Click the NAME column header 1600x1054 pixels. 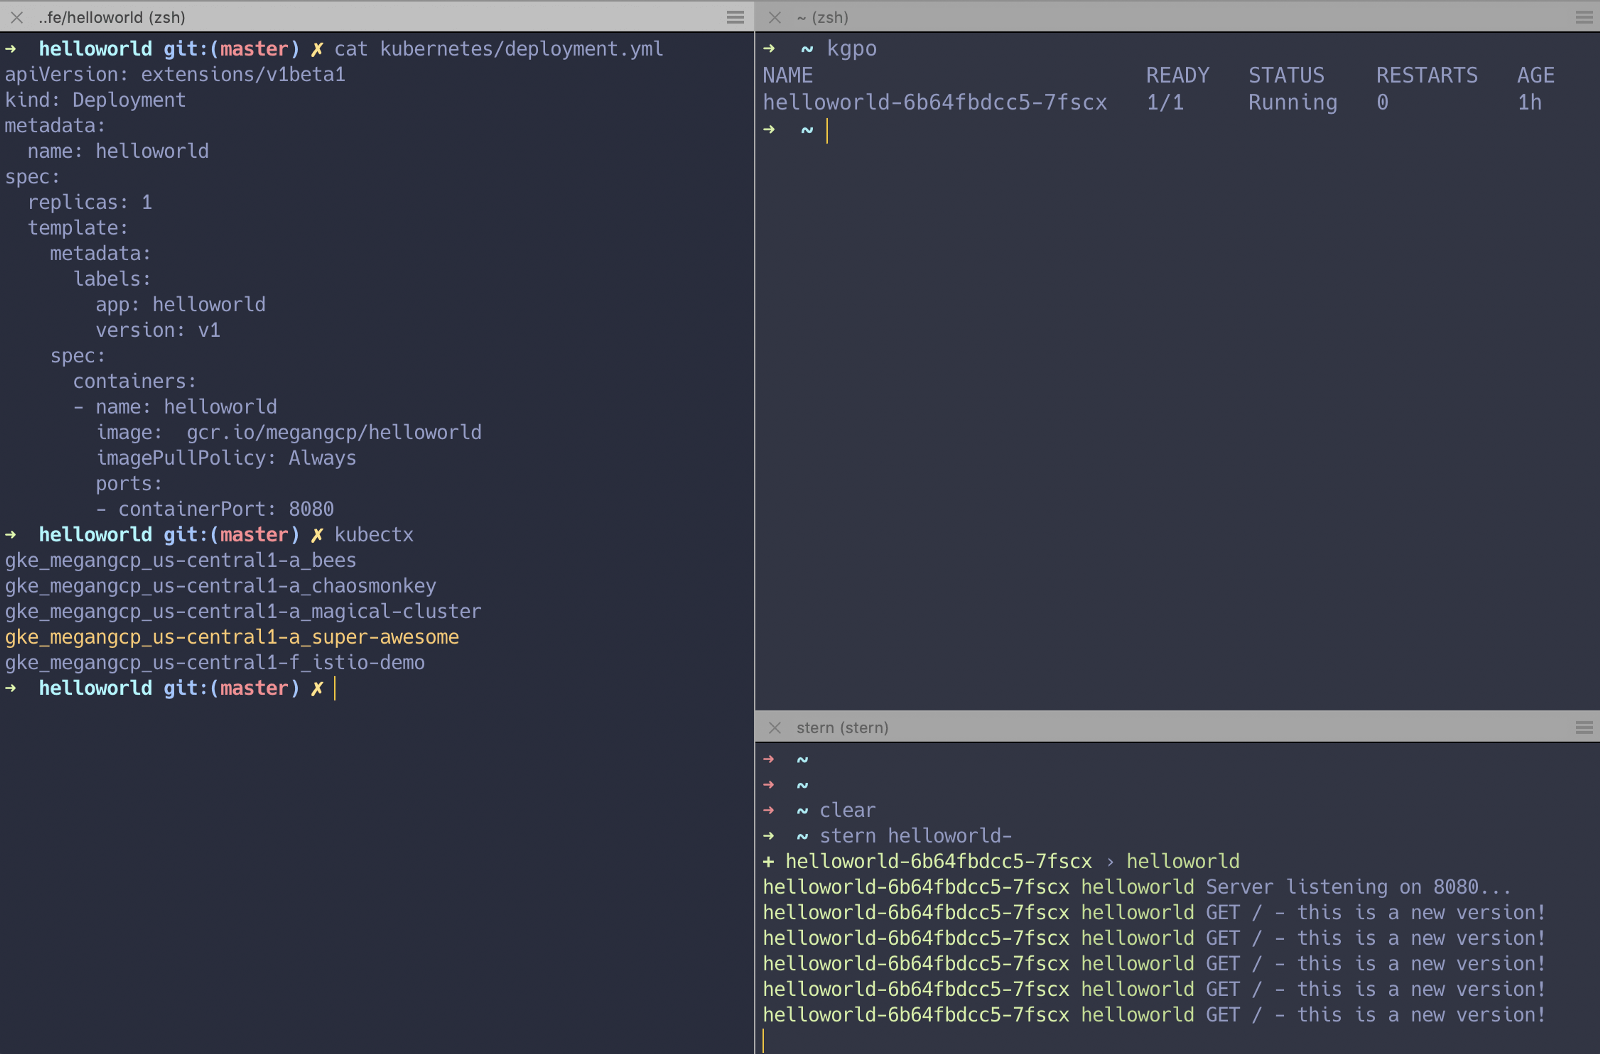tap(788, 76)
